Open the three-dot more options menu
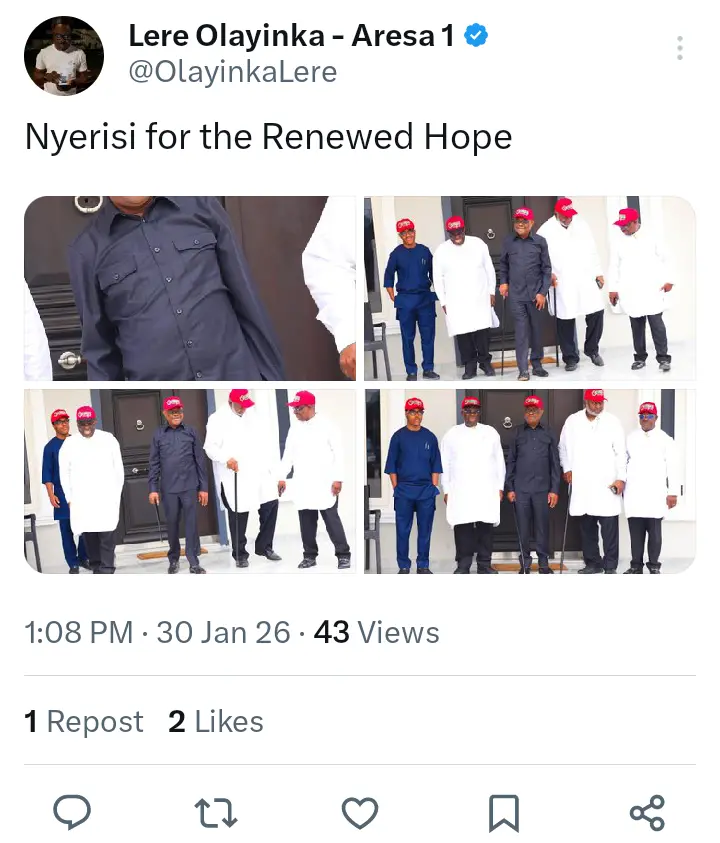This screenshot has width=720, height=843. pos(680,48)
